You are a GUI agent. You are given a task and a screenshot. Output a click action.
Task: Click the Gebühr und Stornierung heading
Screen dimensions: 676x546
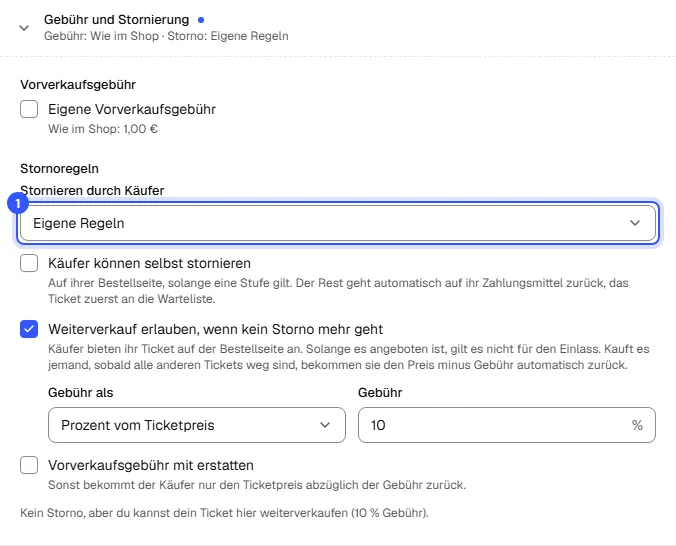pyautogui.click(x=116, y=20)
